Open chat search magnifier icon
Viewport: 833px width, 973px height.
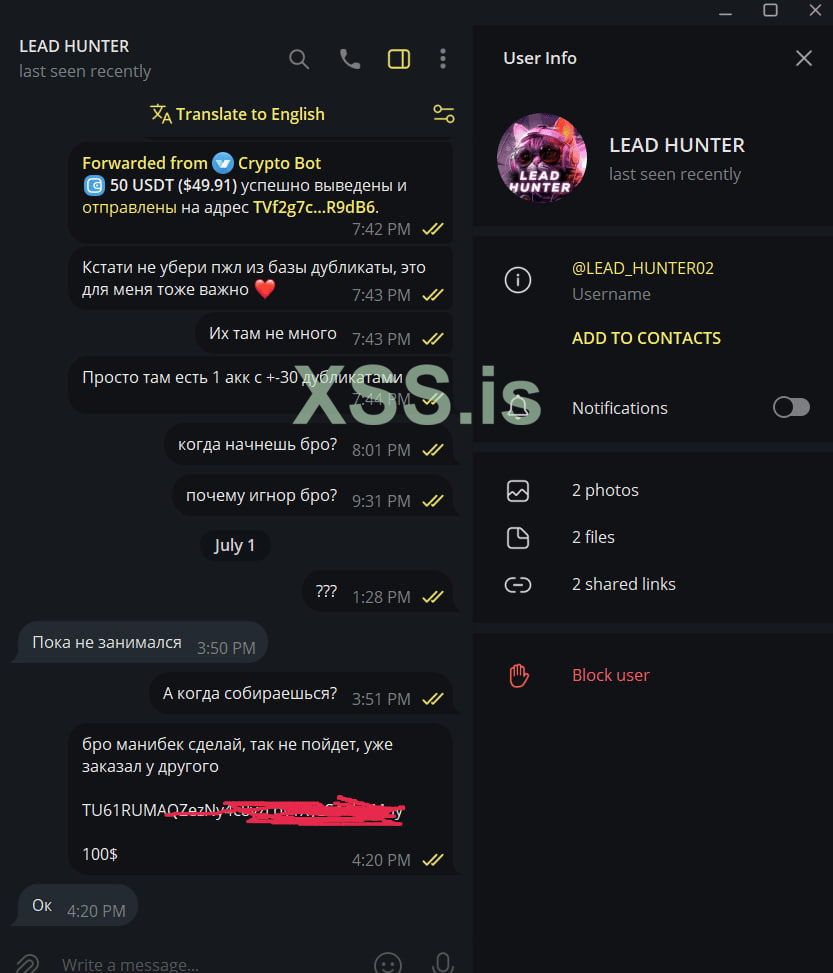tap(299, 59)
